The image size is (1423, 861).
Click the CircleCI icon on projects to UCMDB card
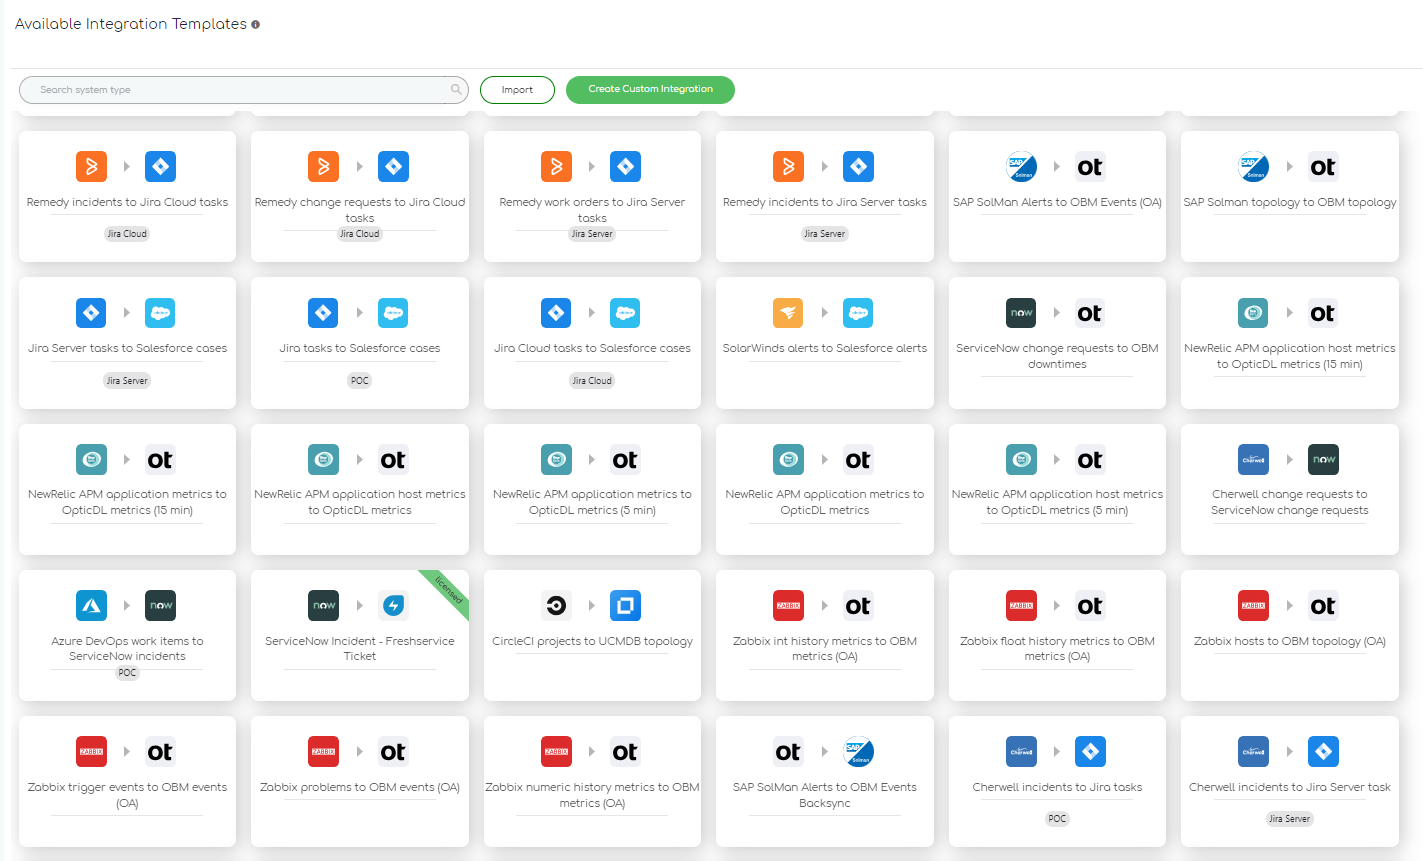point(556,605)
